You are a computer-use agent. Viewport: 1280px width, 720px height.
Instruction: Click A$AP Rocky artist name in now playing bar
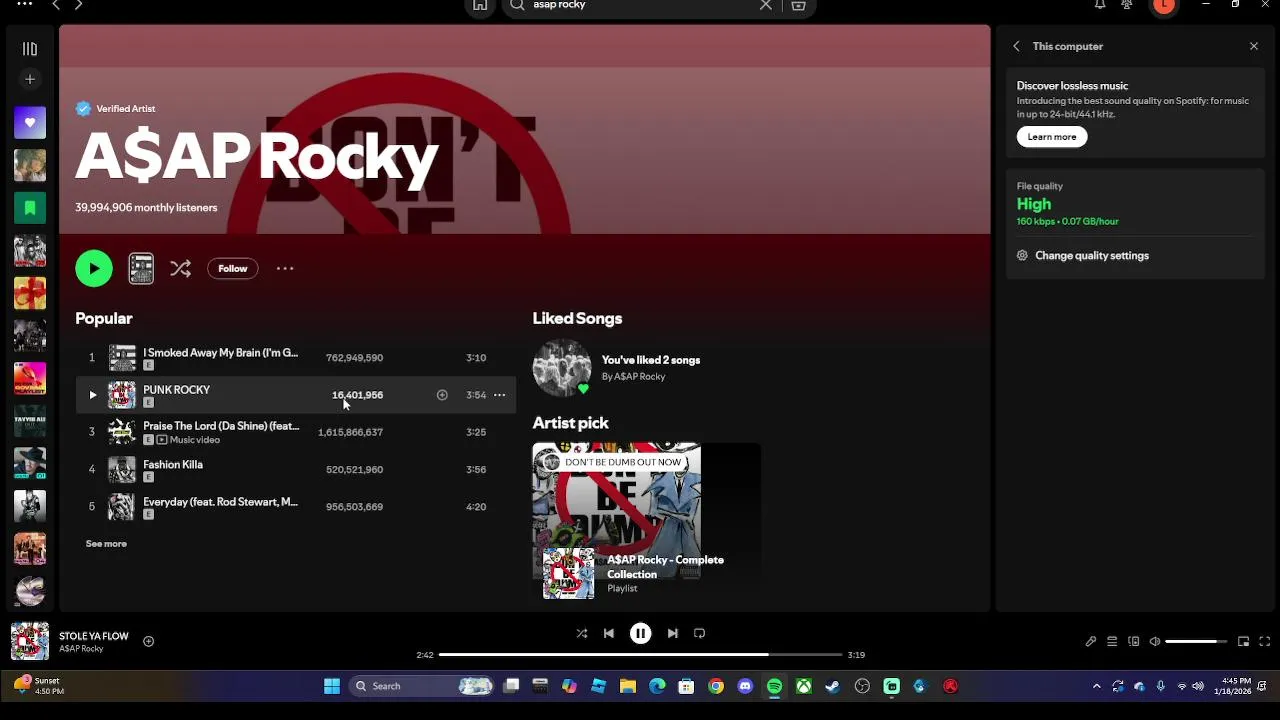click(x=81, y=649)
